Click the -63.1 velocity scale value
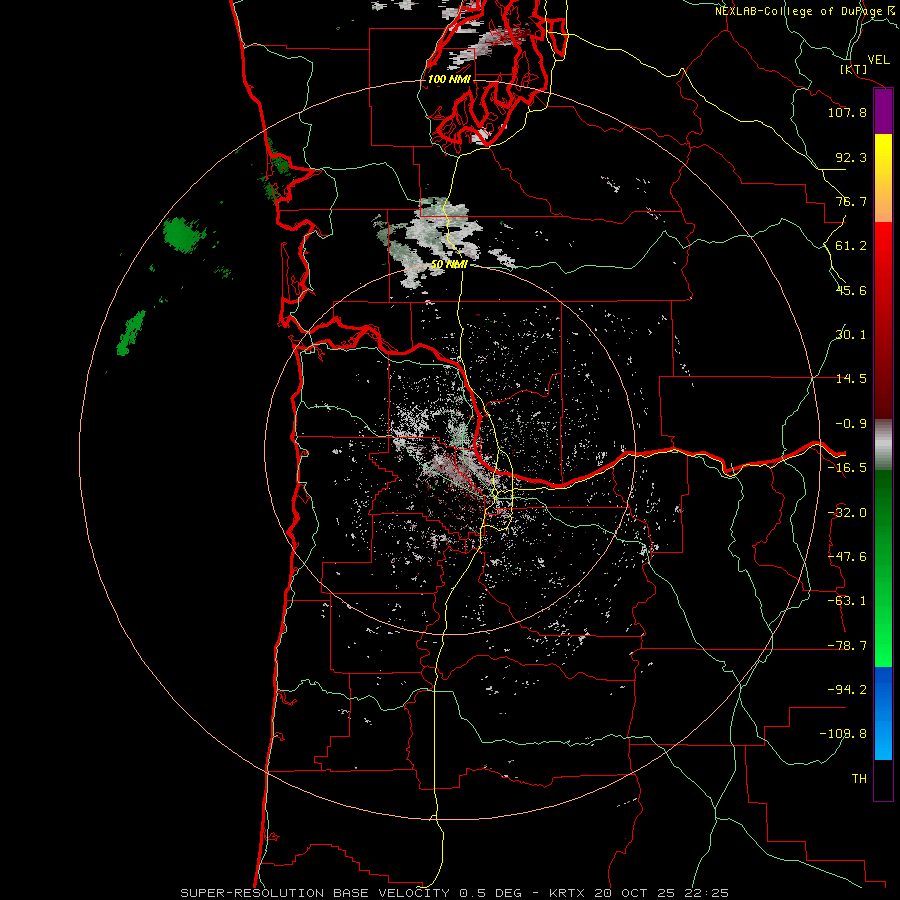This screenshot has width=900, height=900. coord(847,601)
